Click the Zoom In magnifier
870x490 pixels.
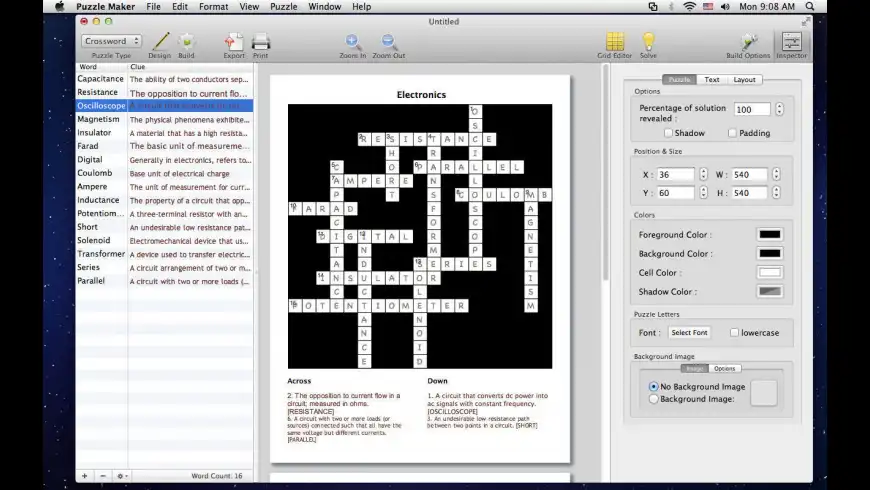353,42
